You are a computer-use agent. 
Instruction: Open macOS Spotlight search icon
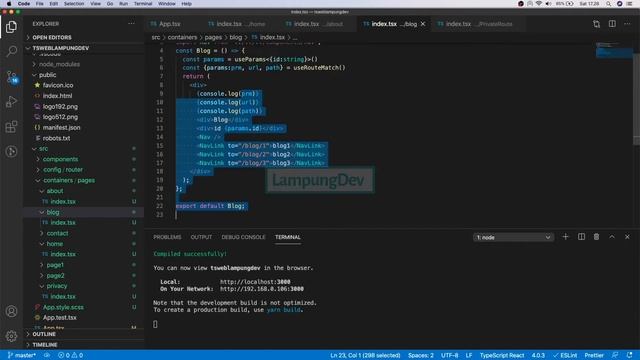point(609,4)
